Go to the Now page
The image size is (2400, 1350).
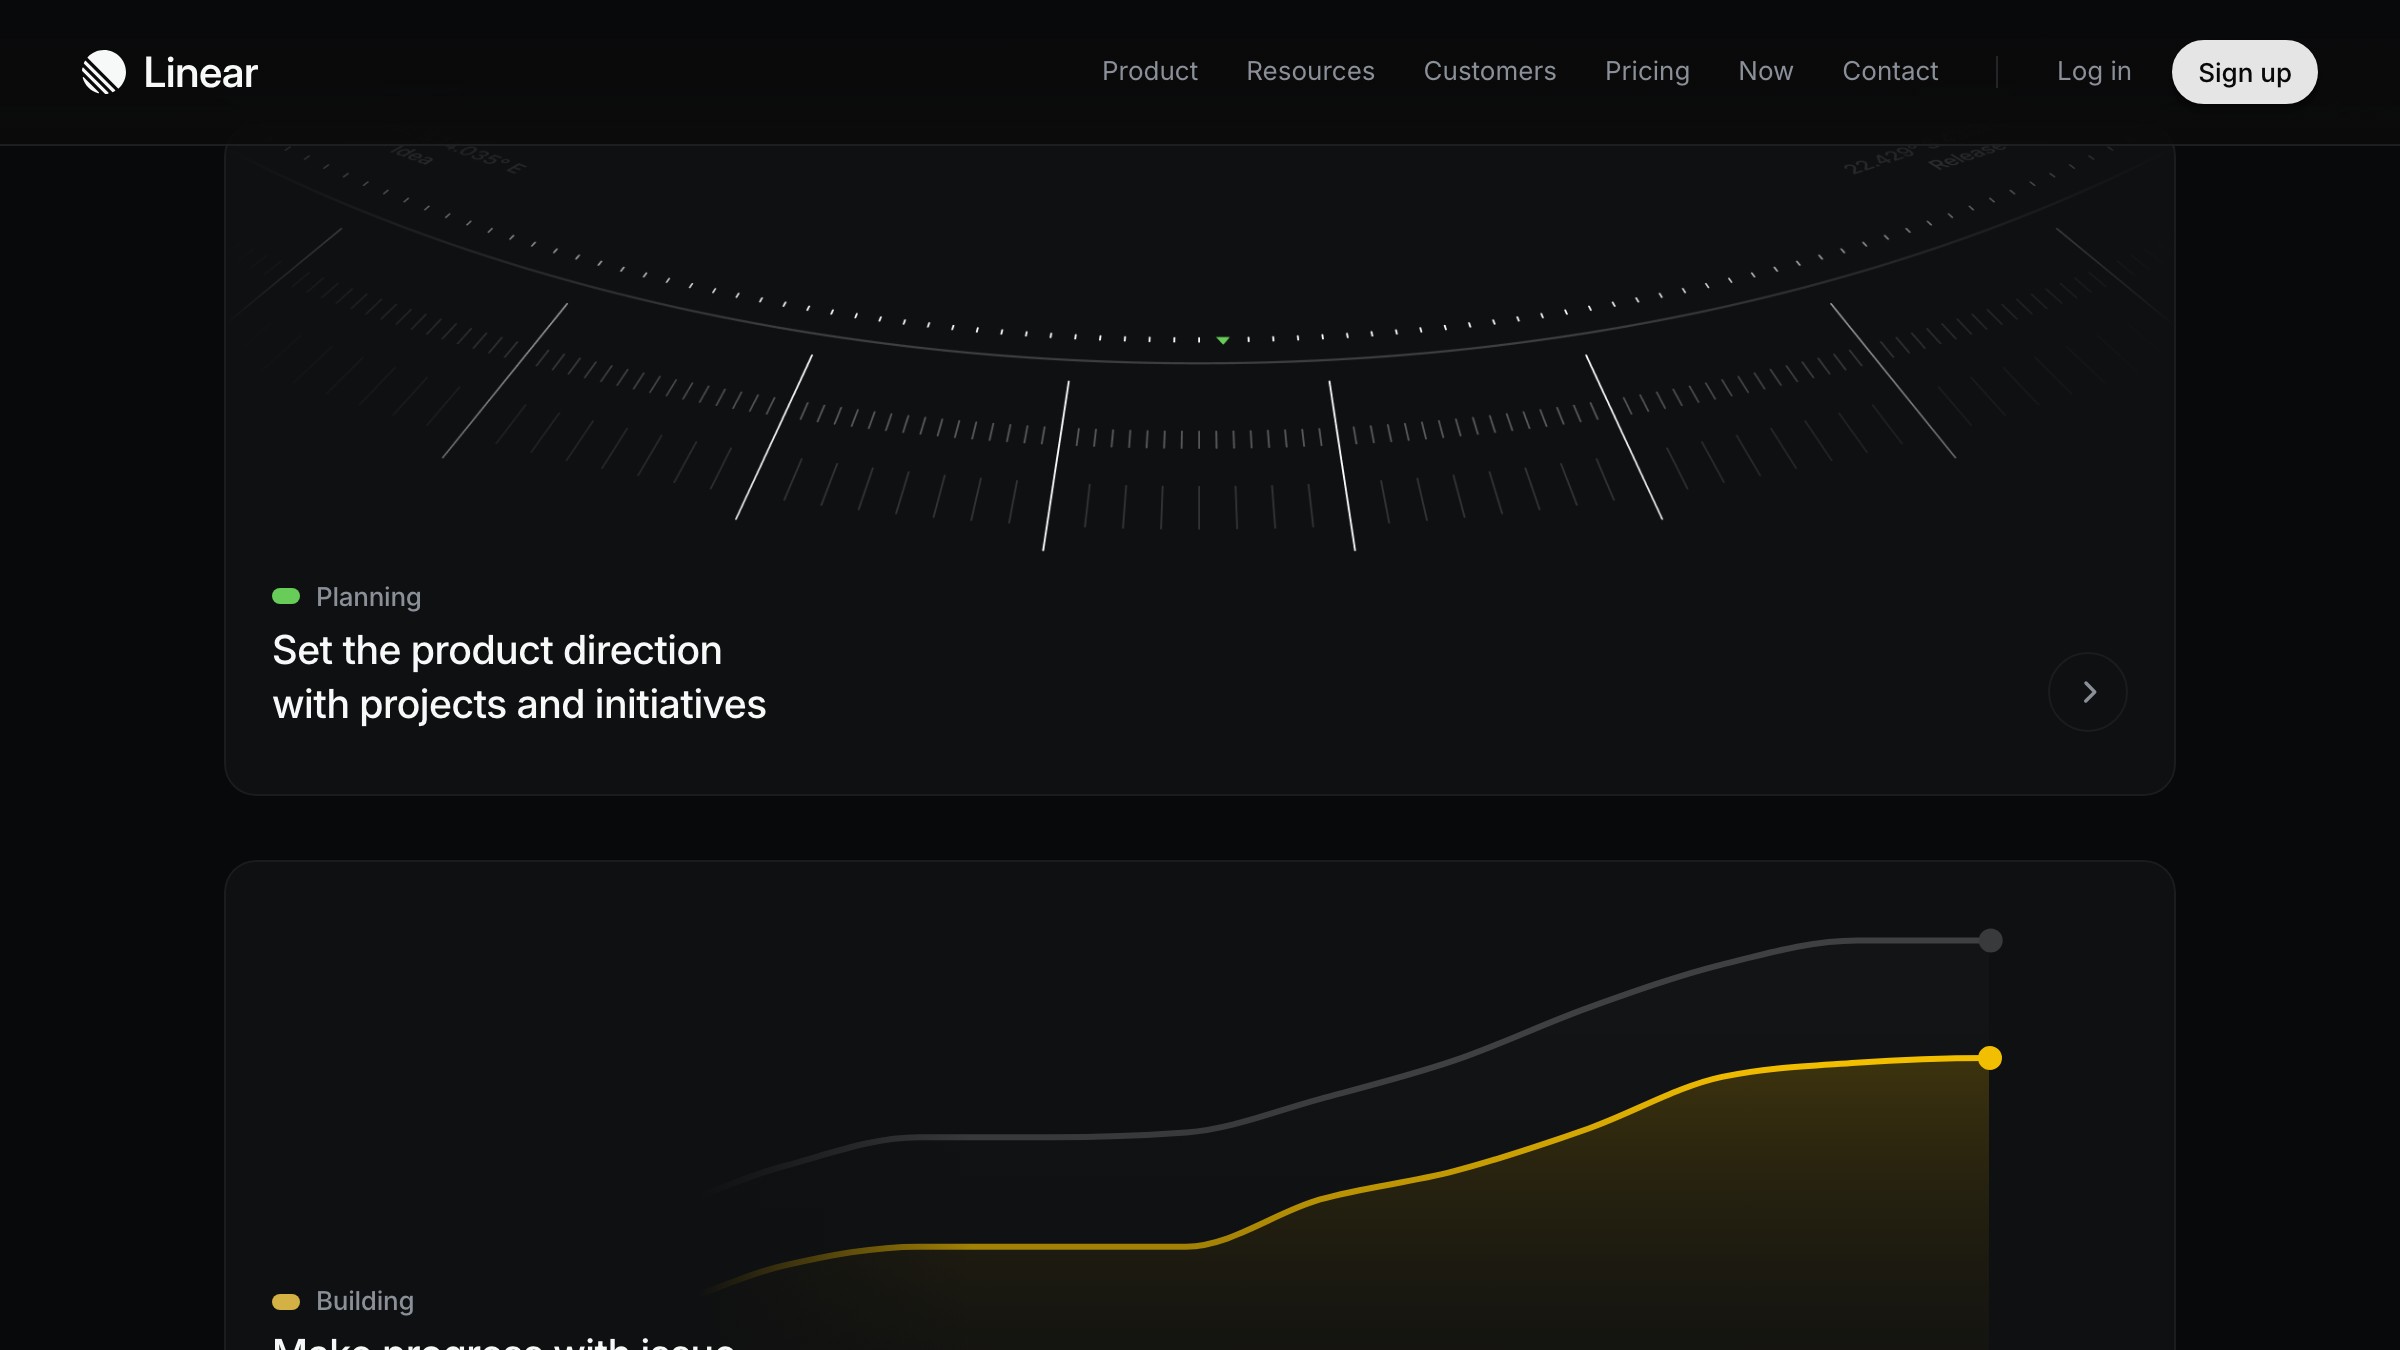tap(1765, 71)
